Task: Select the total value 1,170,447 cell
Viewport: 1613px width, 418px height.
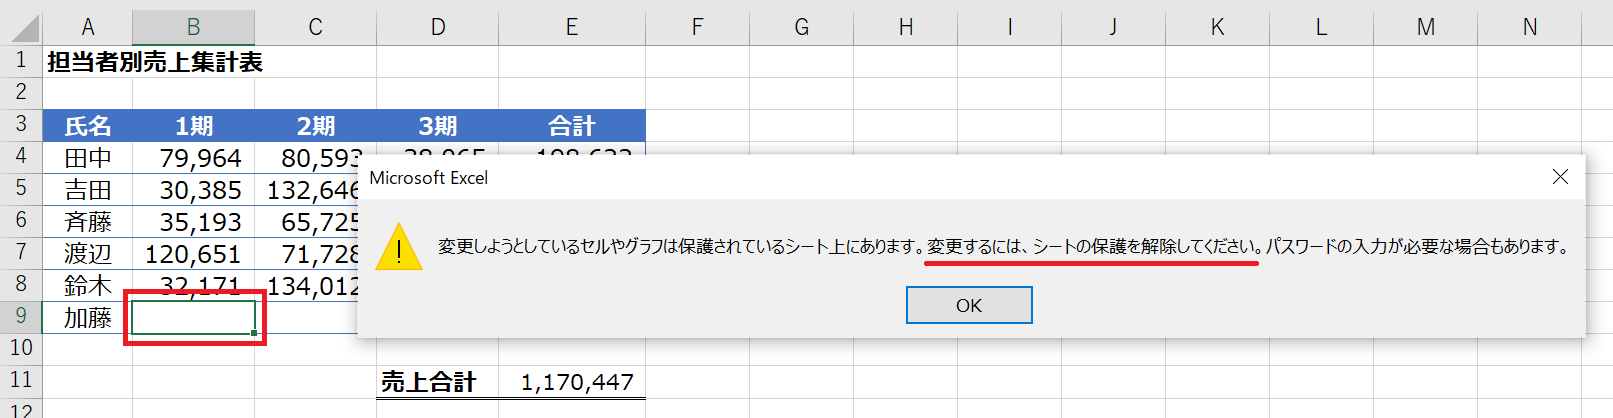Action: point(577,382)
